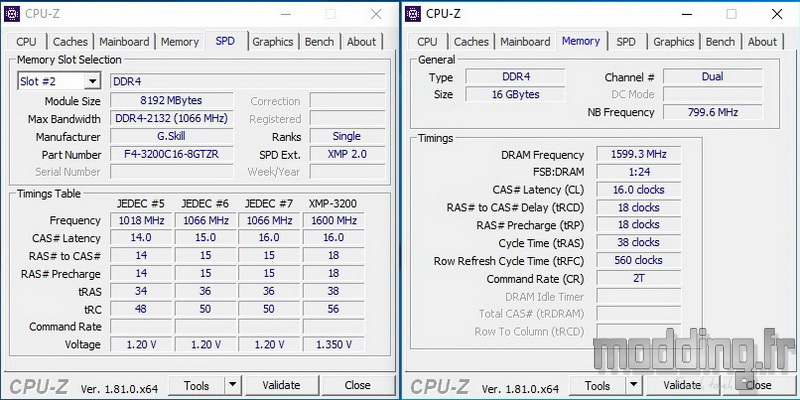Click the Module Size field 8192 MBytes
The image size is (800, 400).
[171, 101]
